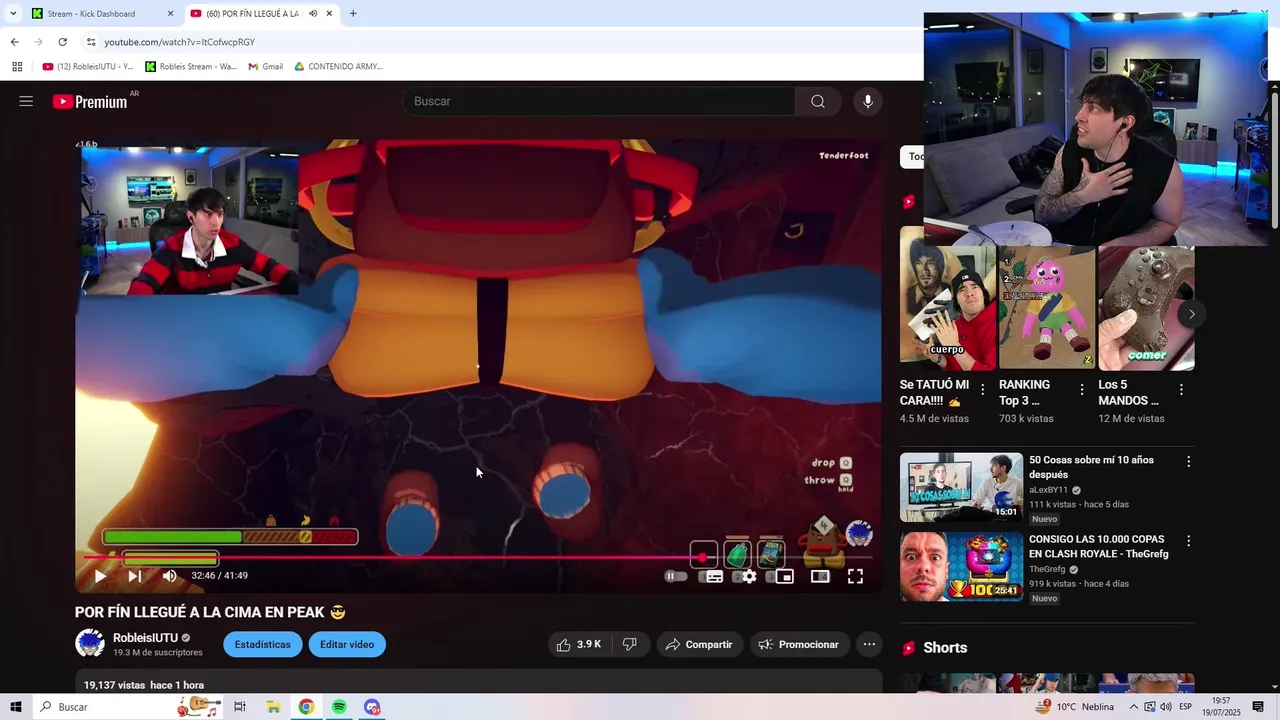
Task: Open File Explorer from taskbar
Action: point(273,707)
